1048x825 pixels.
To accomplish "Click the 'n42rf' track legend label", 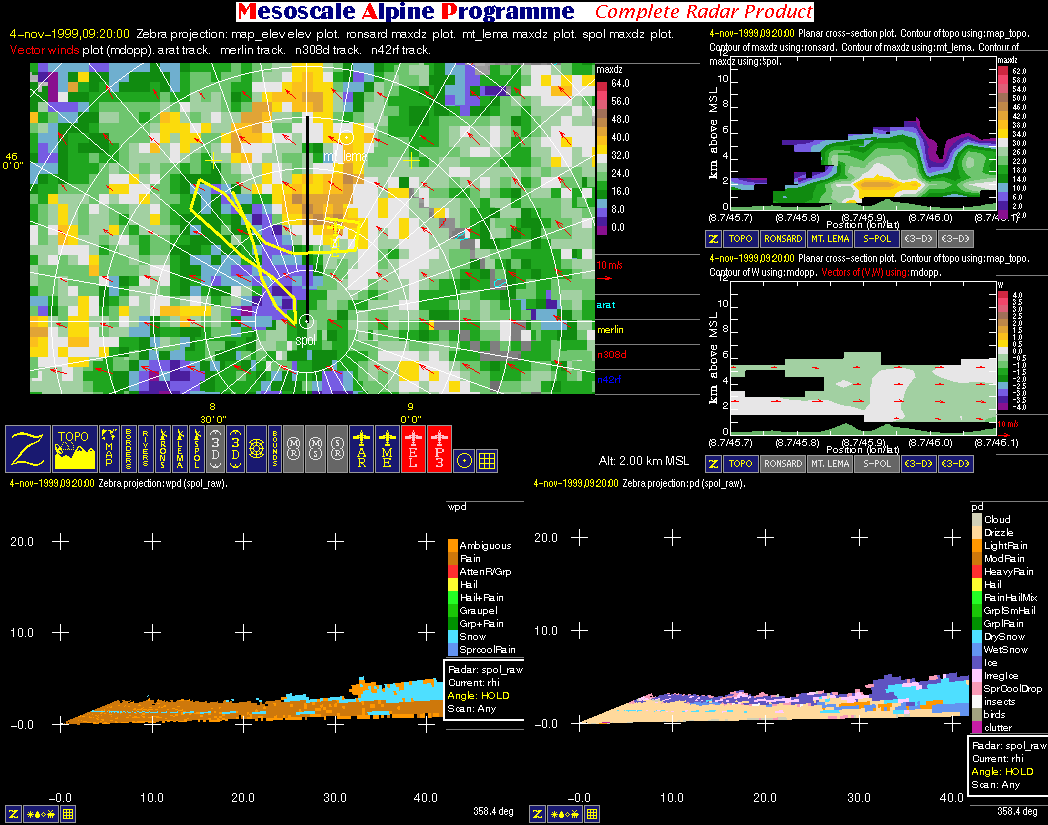I will [609, 380].
